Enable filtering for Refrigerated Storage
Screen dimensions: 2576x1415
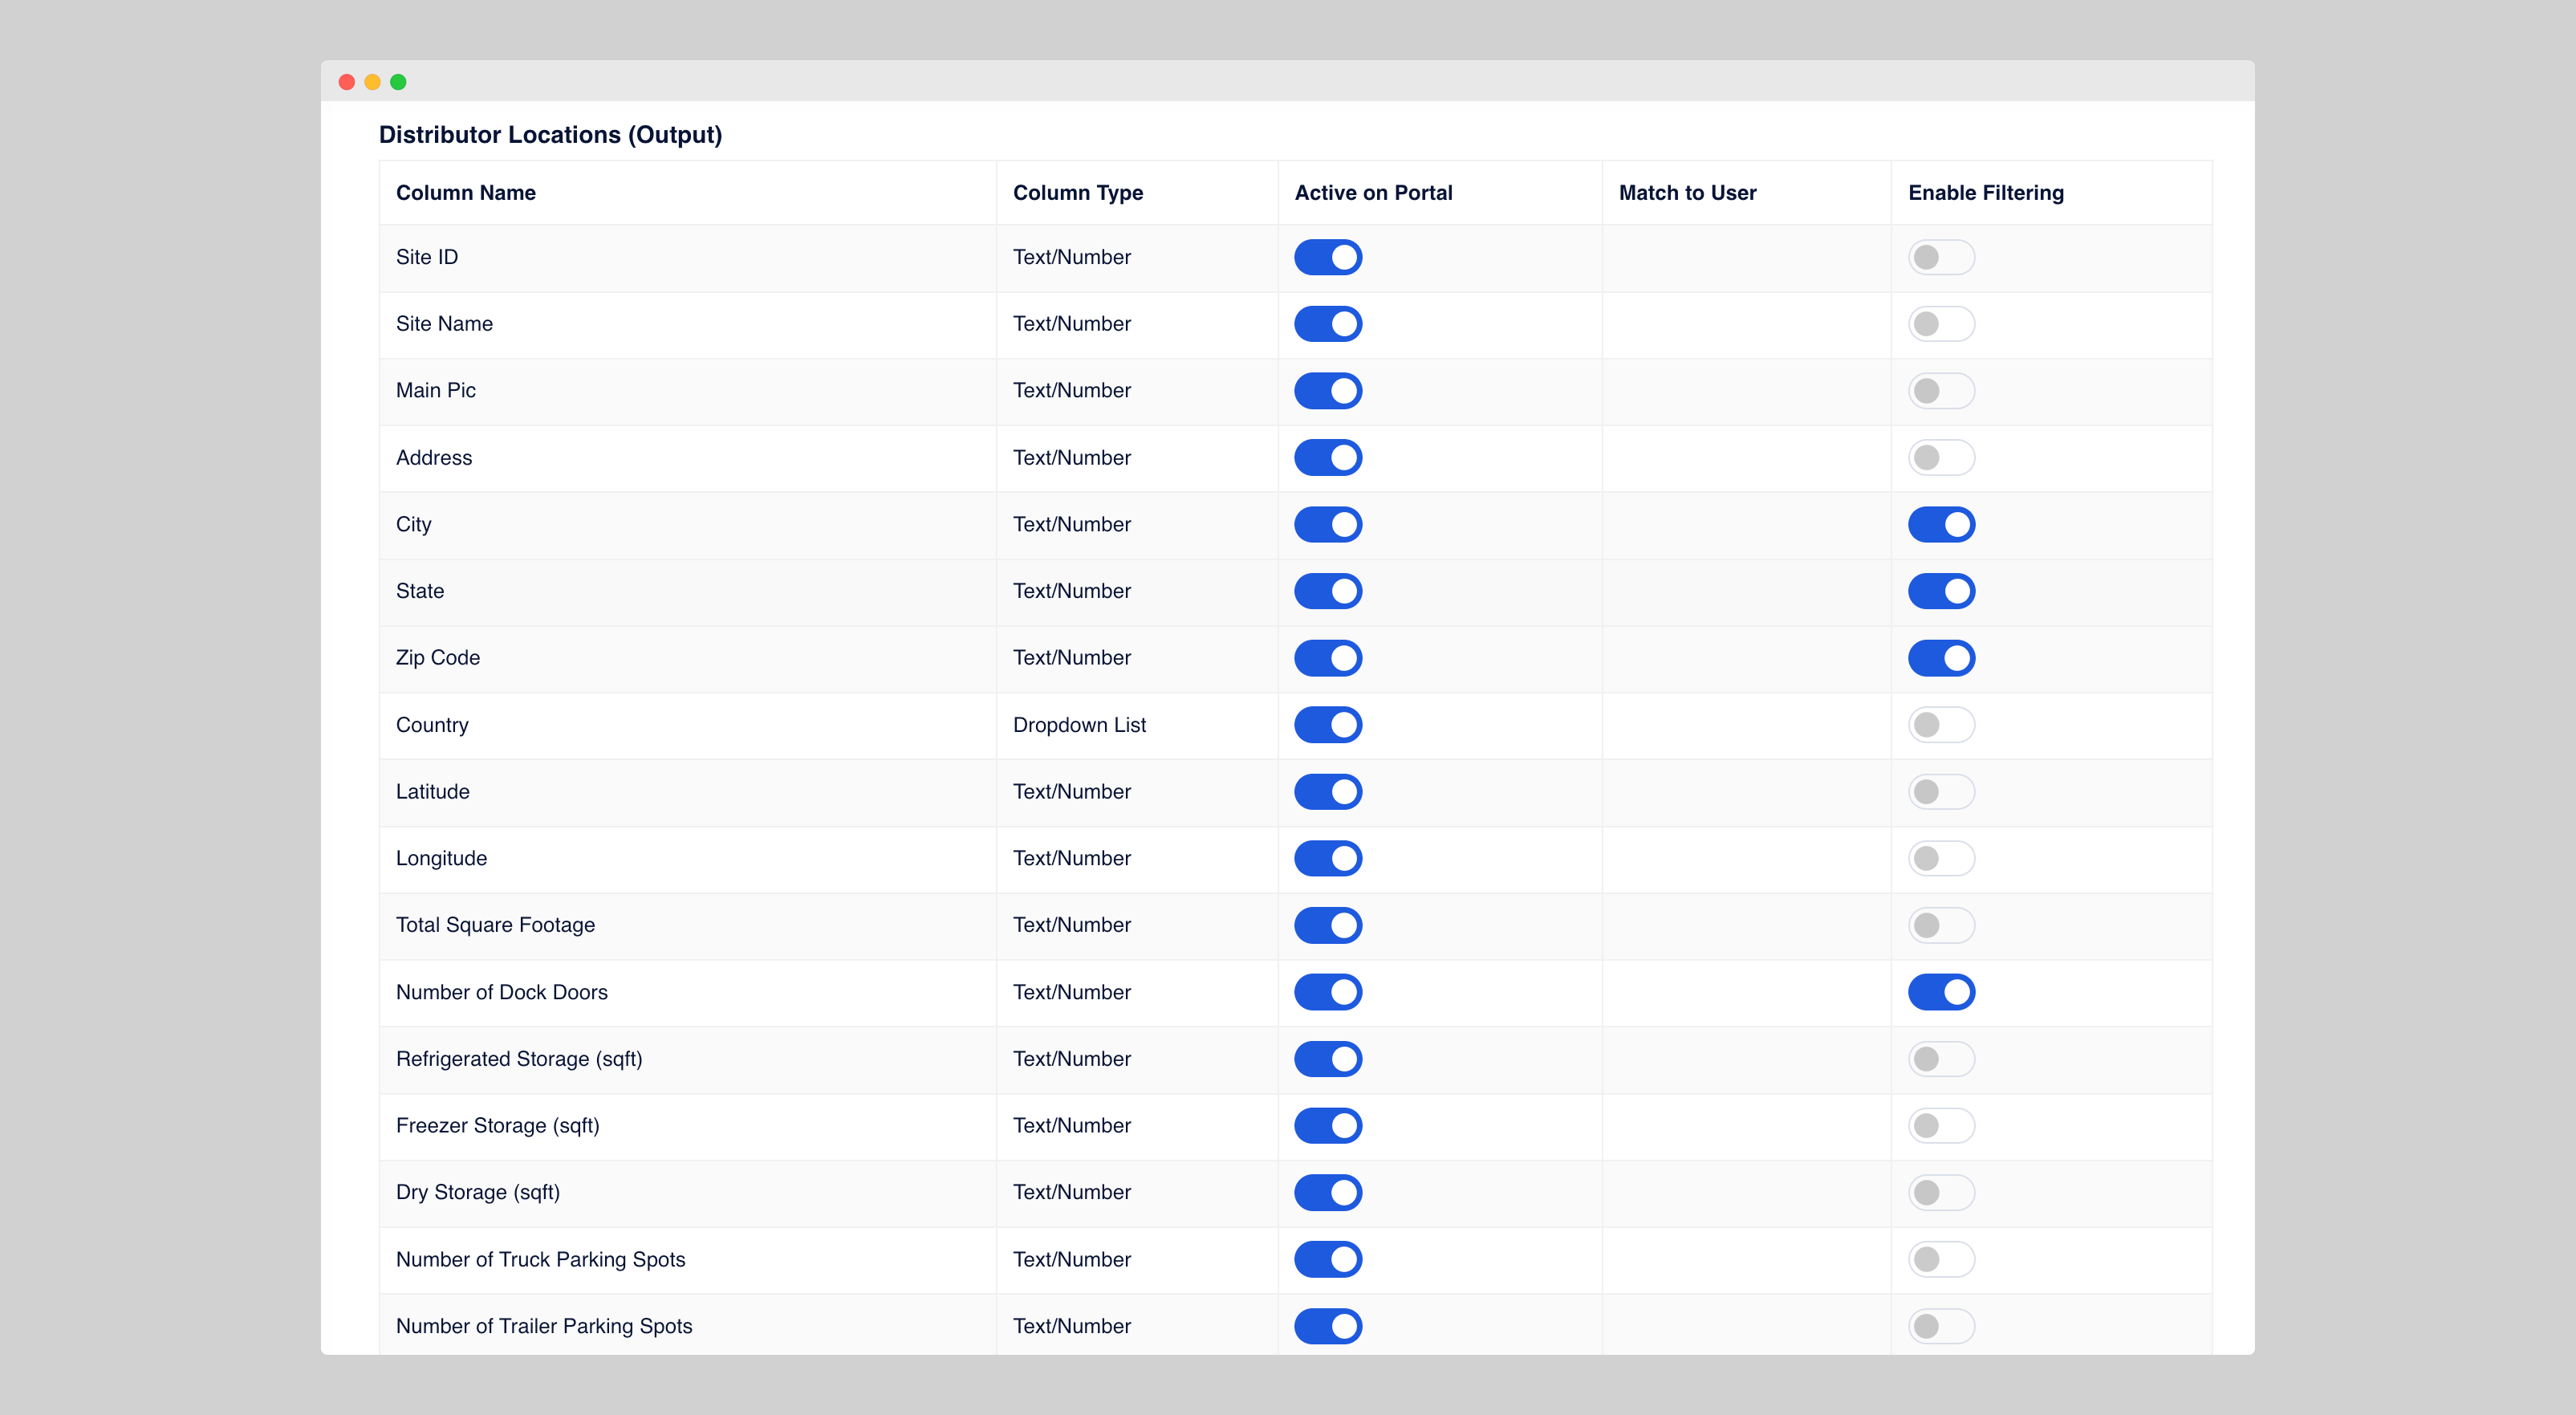point(1941,1058)
